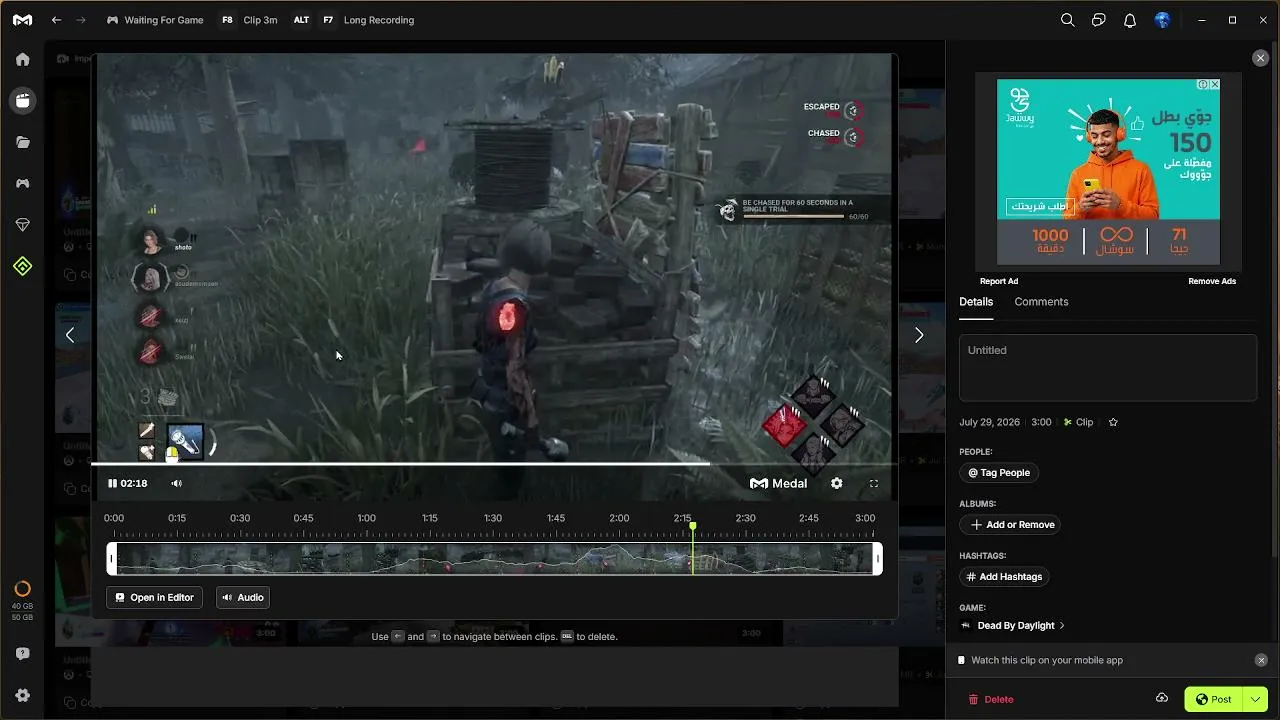The width and height of the screenshot is (1280, 720).
Task: Click the Untitled title input field
Action: pos(1108,368)
